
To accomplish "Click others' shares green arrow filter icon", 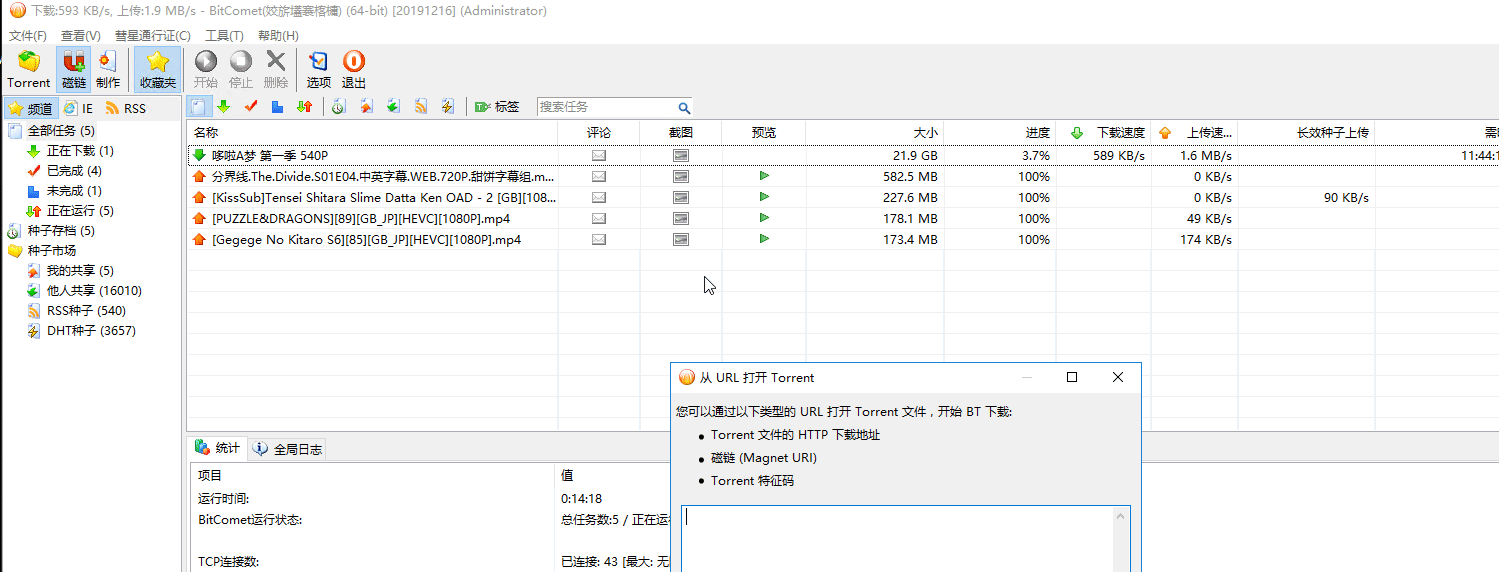I will pos(393,106).
